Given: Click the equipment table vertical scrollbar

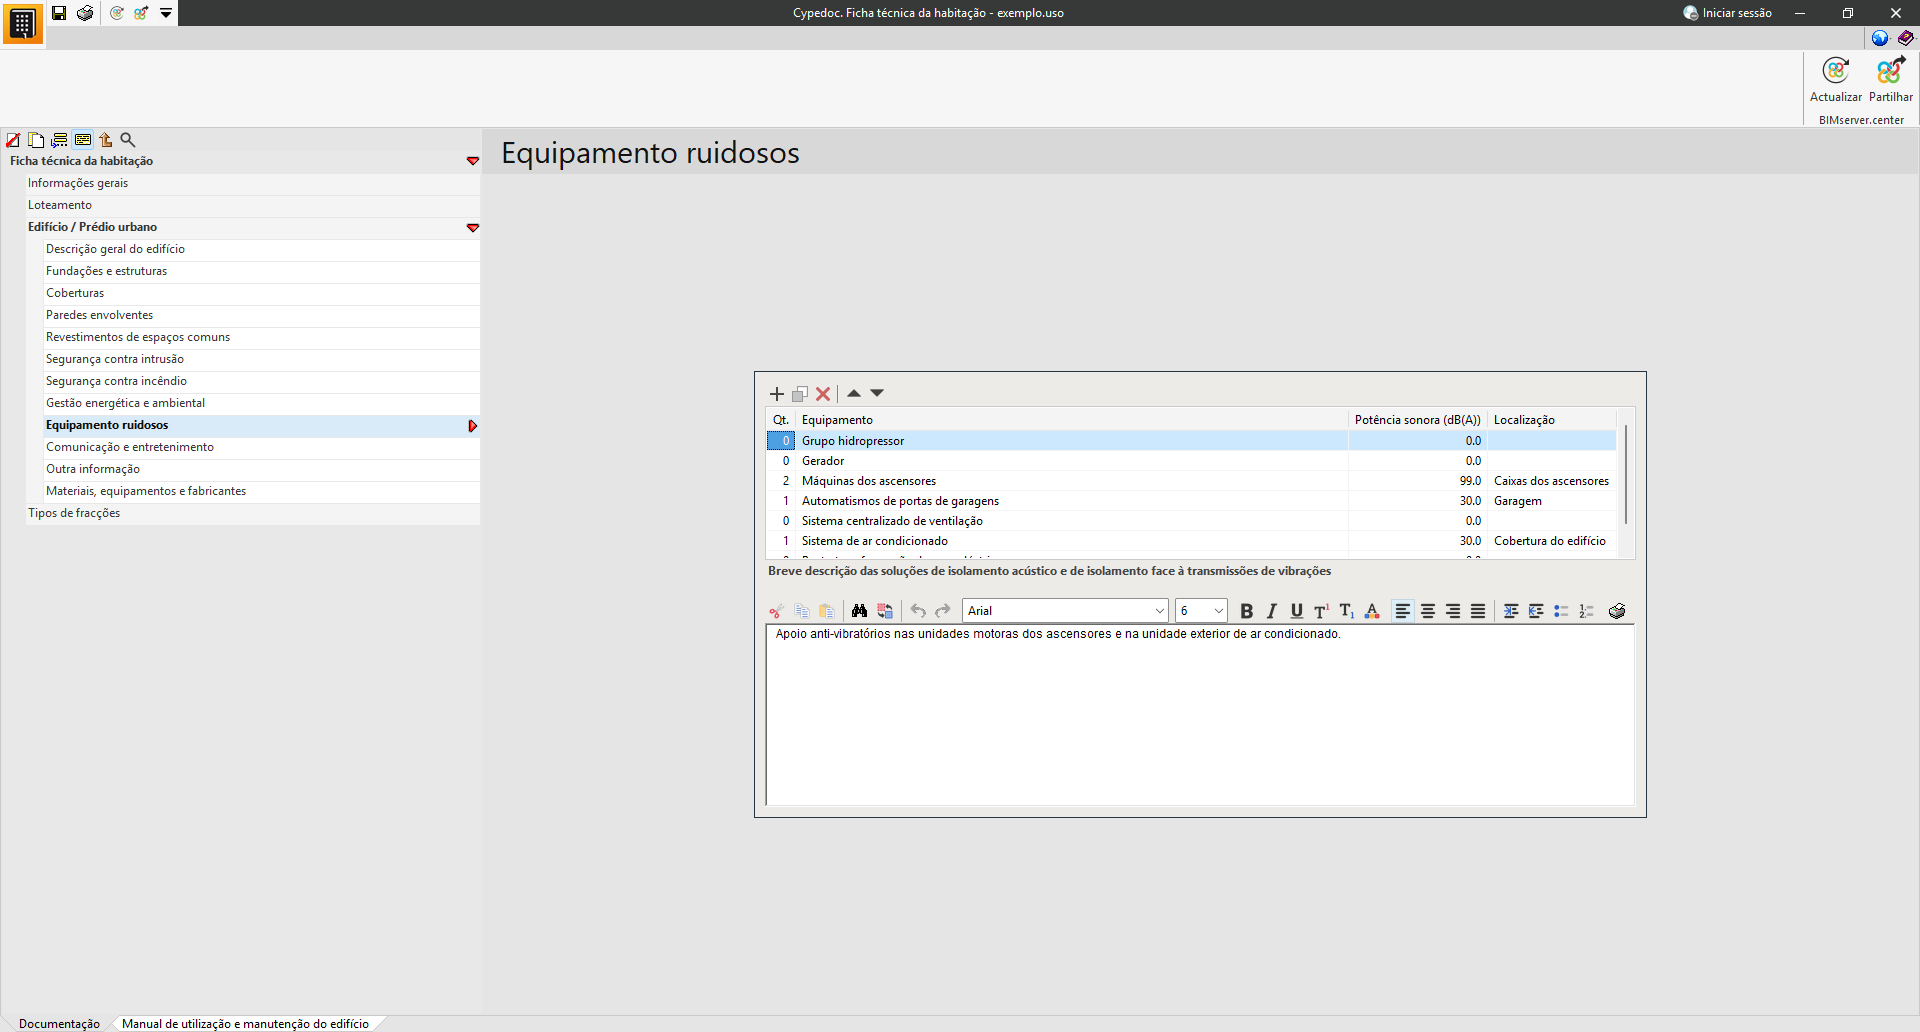Looking at the screenshot, I should point(1626,475).
